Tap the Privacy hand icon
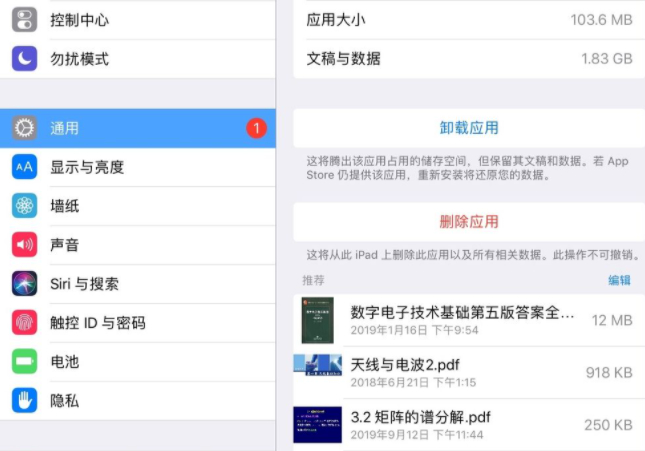 pos(24,400)
